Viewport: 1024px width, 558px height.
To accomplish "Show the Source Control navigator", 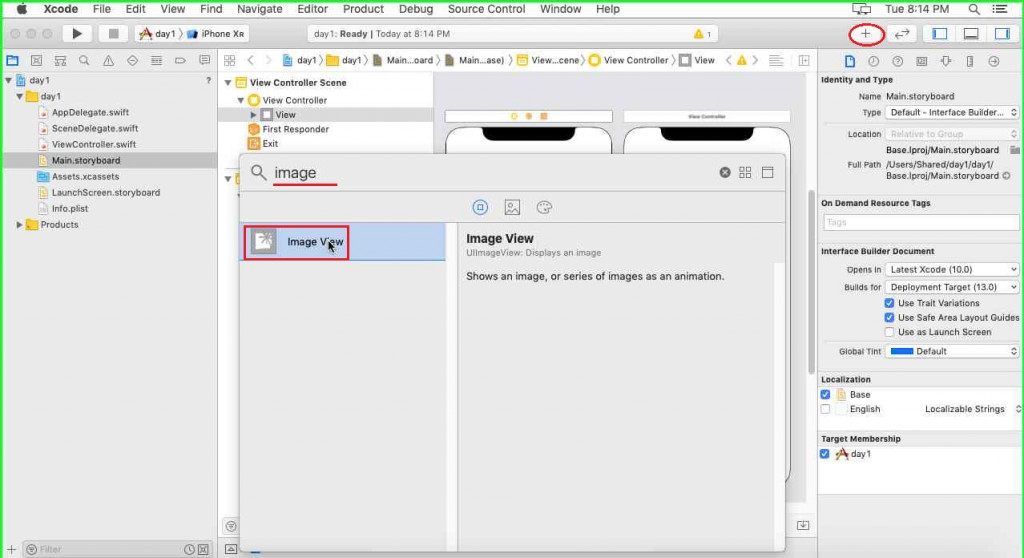I will (x=37, y=61).
